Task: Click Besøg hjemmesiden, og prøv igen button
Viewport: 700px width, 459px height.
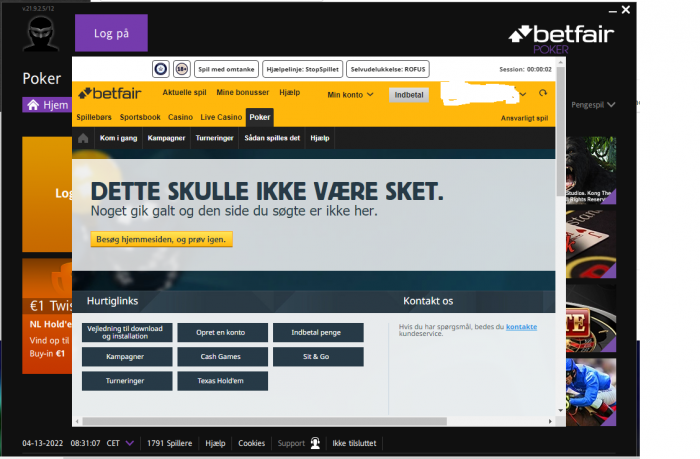Action: click(x=162, y=239)
